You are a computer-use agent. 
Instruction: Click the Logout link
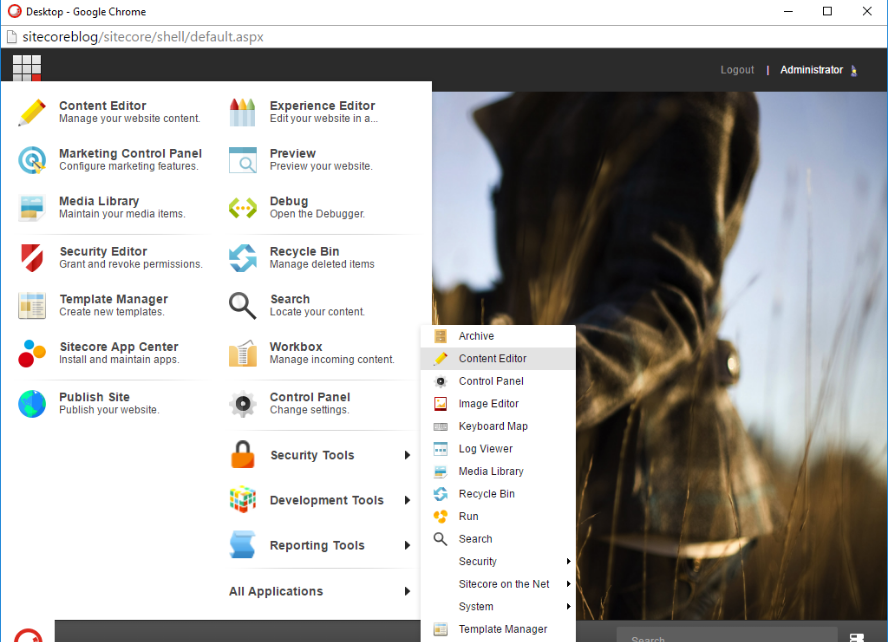pos(737,70)
